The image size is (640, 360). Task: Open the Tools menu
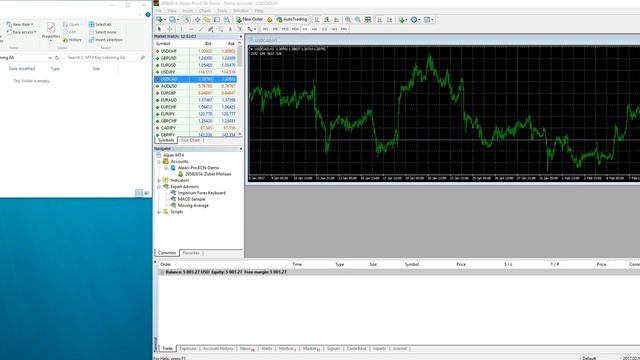222,11
